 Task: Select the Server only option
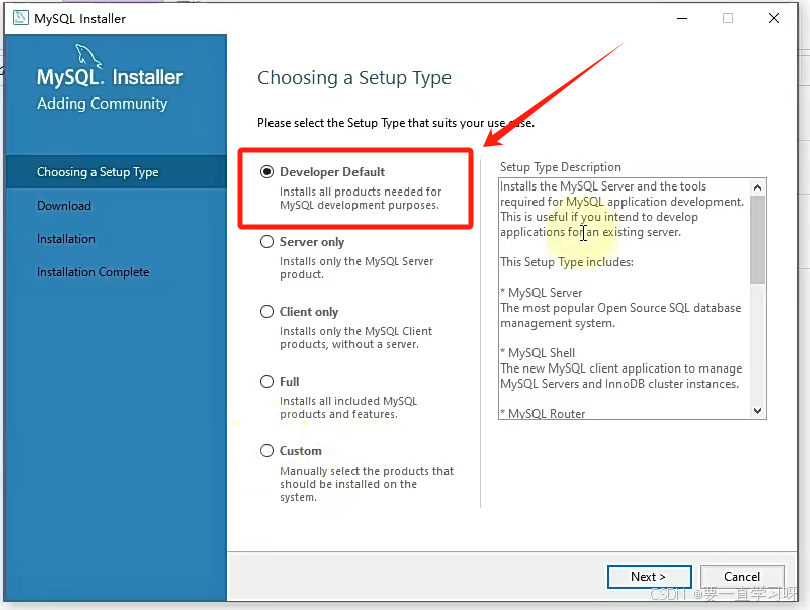pyautogui.click(x=267, y=241)
